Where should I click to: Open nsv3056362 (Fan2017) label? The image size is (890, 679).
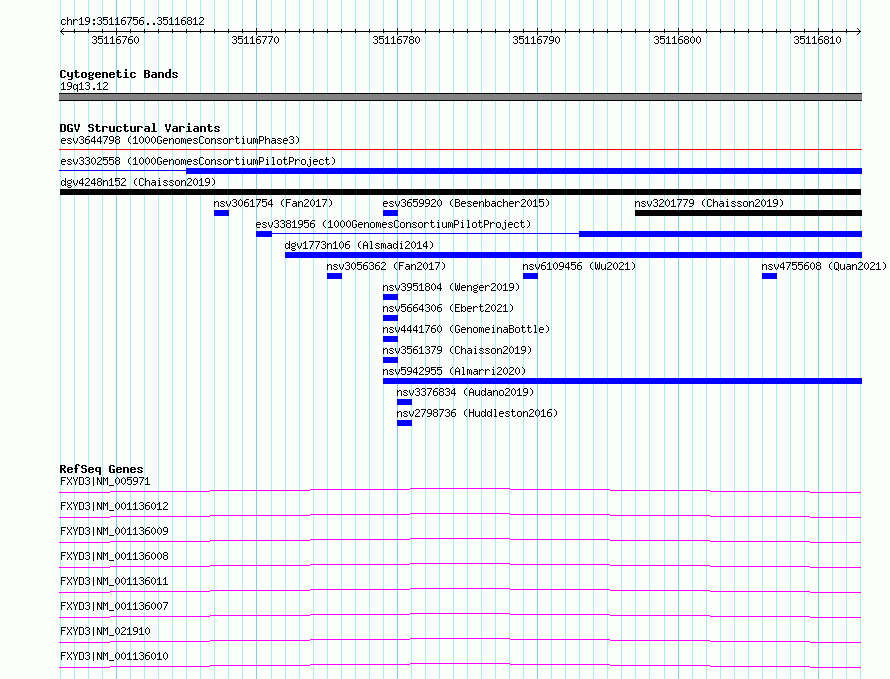pos(386,266)
